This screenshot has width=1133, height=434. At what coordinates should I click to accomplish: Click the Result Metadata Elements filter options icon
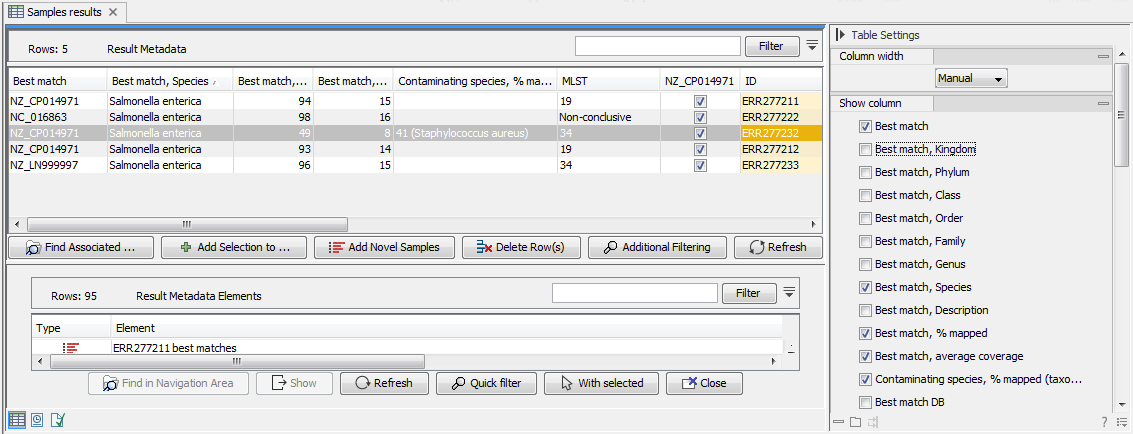(x=789, y=292)
